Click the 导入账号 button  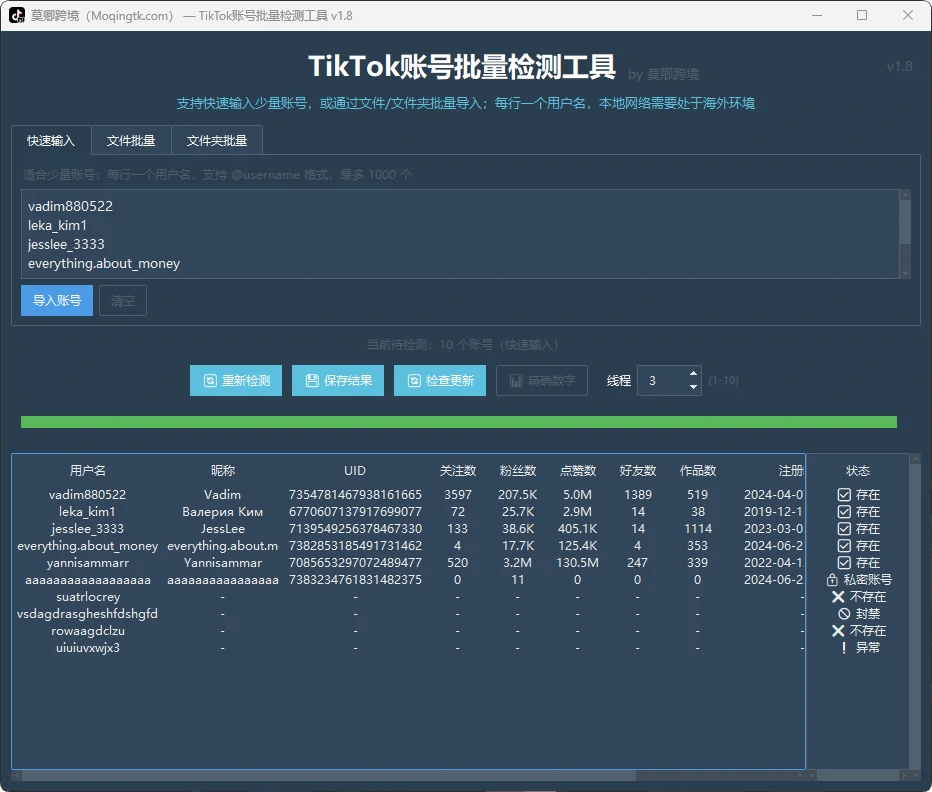(x=57, y=300)
